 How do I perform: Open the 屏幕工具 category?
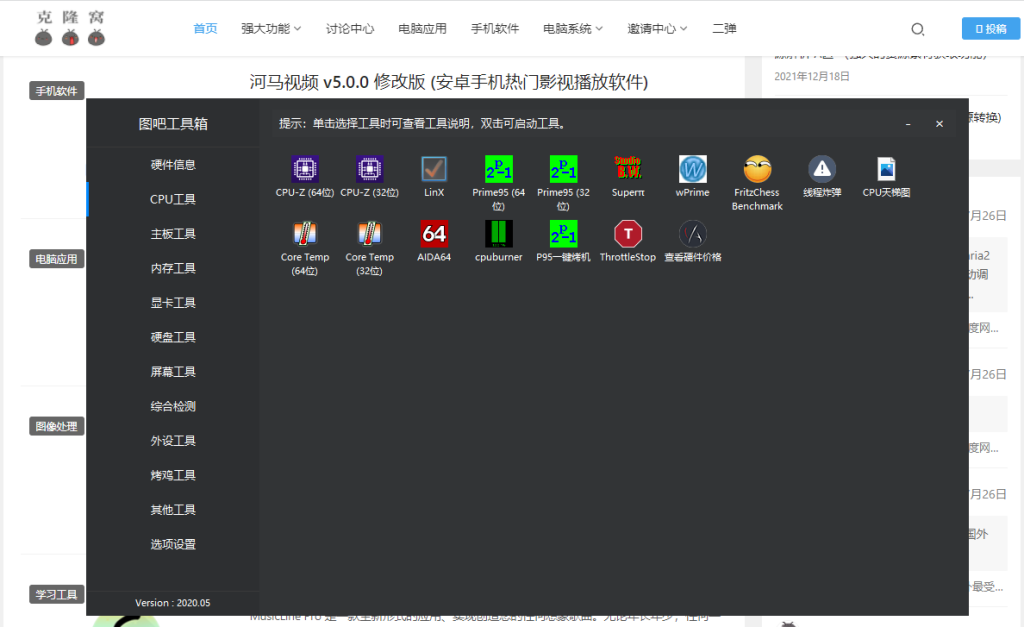tap(173, 372)
